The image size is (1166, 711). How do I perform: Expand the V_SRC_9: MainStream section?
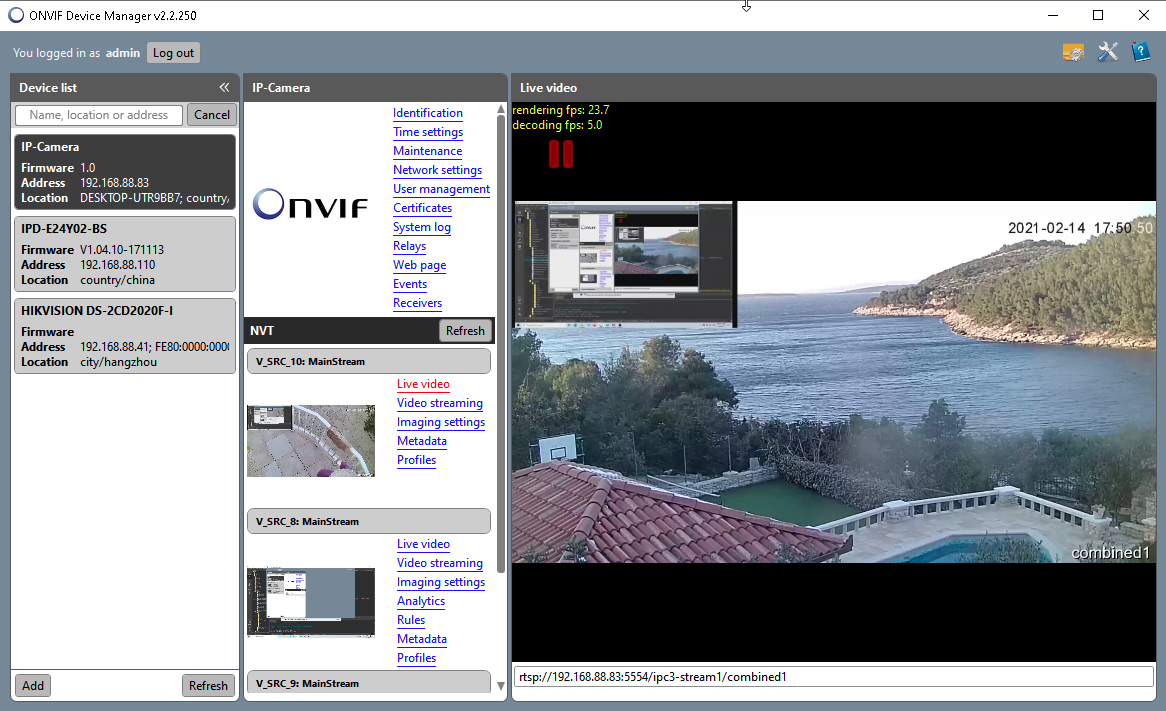(368, 683)
